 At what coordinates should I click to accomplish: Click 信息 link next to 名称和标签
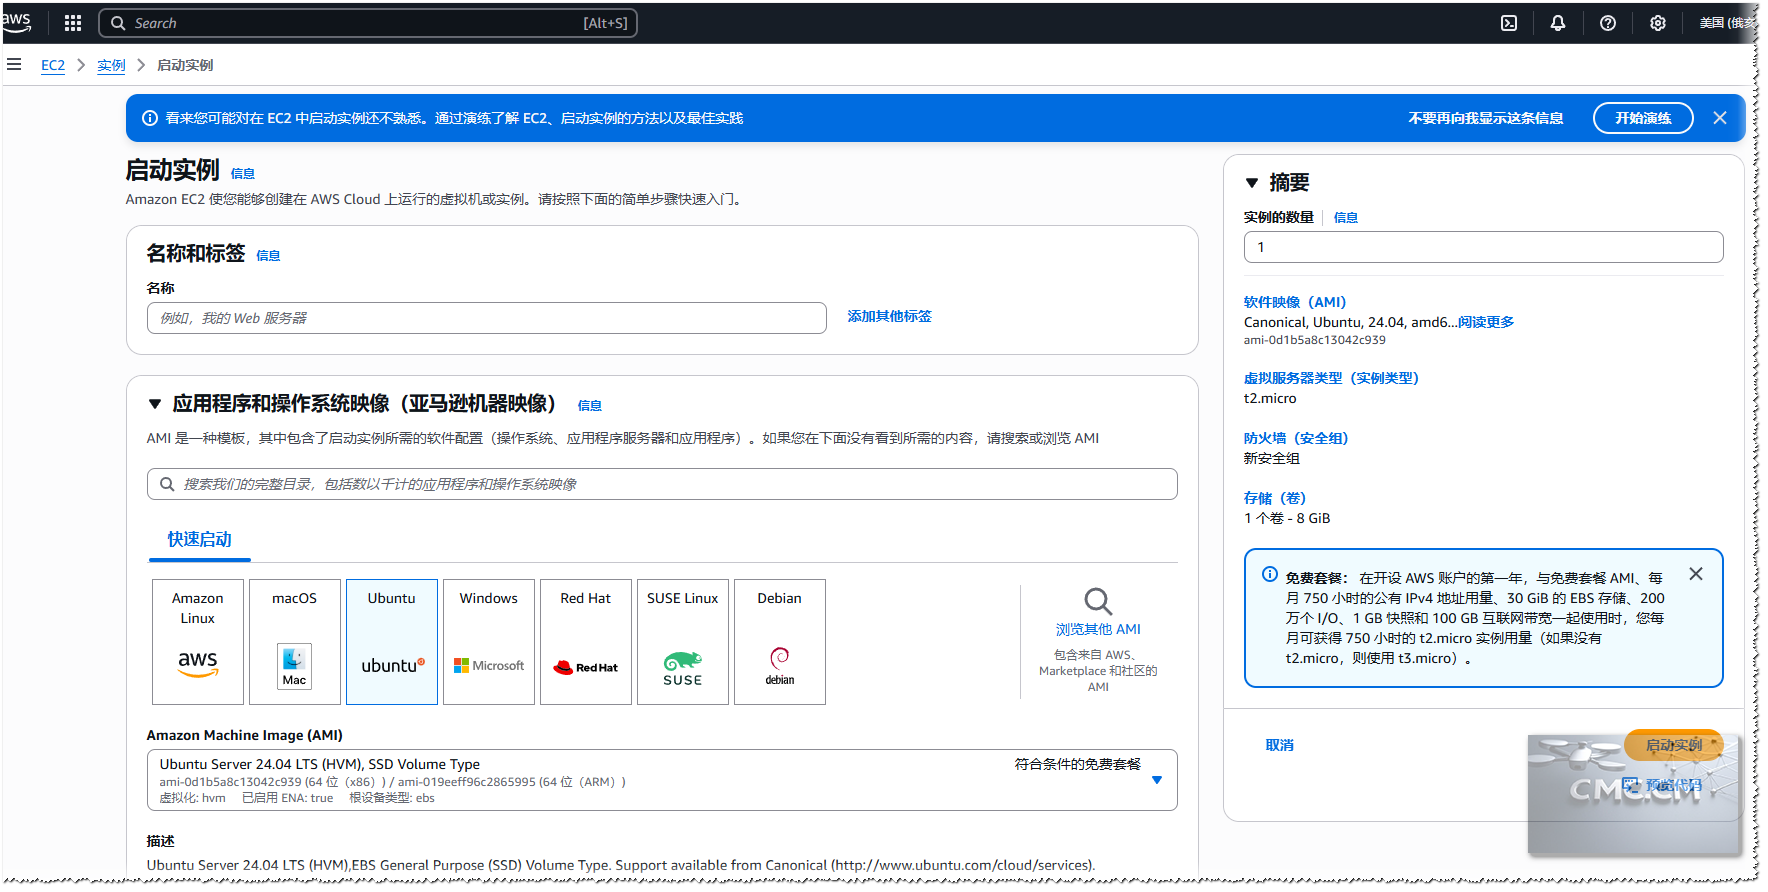(x=268, y=255)
